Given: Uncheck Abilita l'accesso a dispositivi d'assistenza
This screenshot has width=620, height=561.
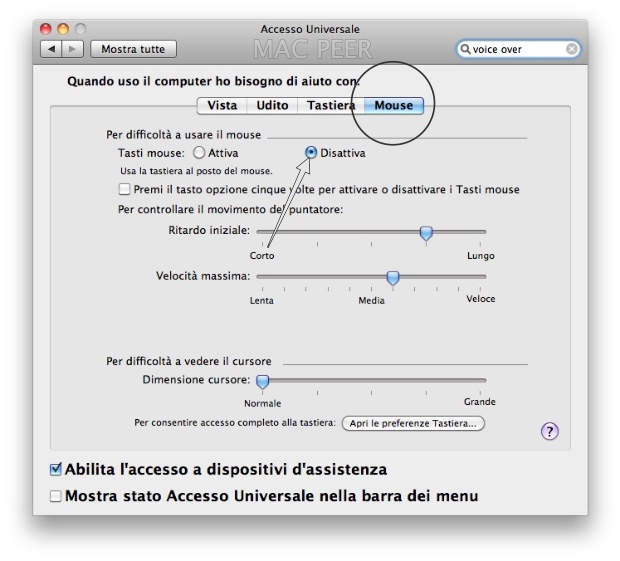Looking at the screenshot, I should (x=56, y=469).
